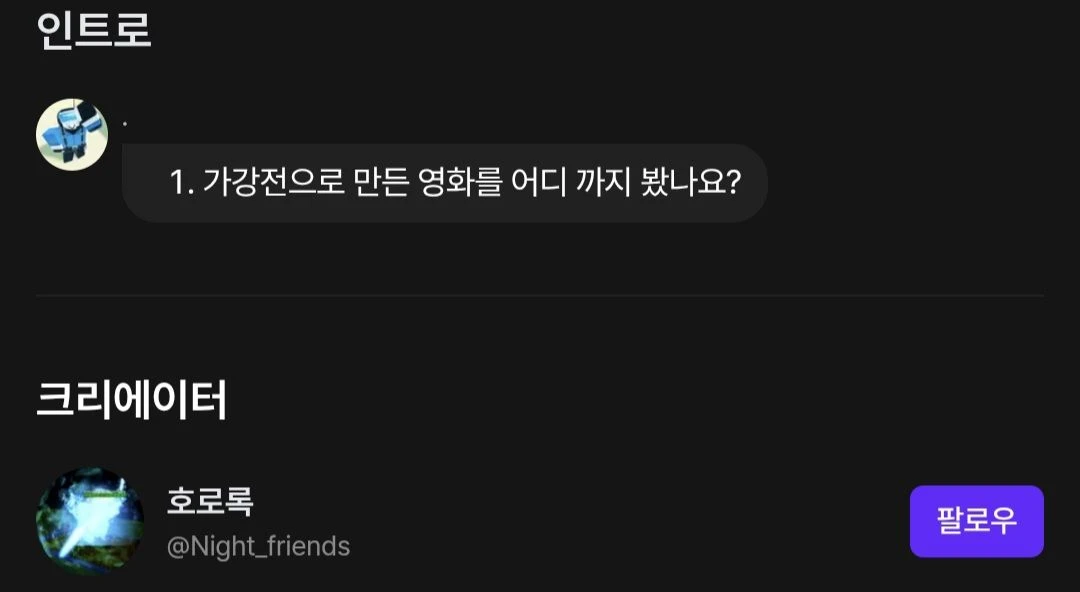1080x592 pixels.
Task: Select the 크리에이터 section heading
Action: (131, 399)
